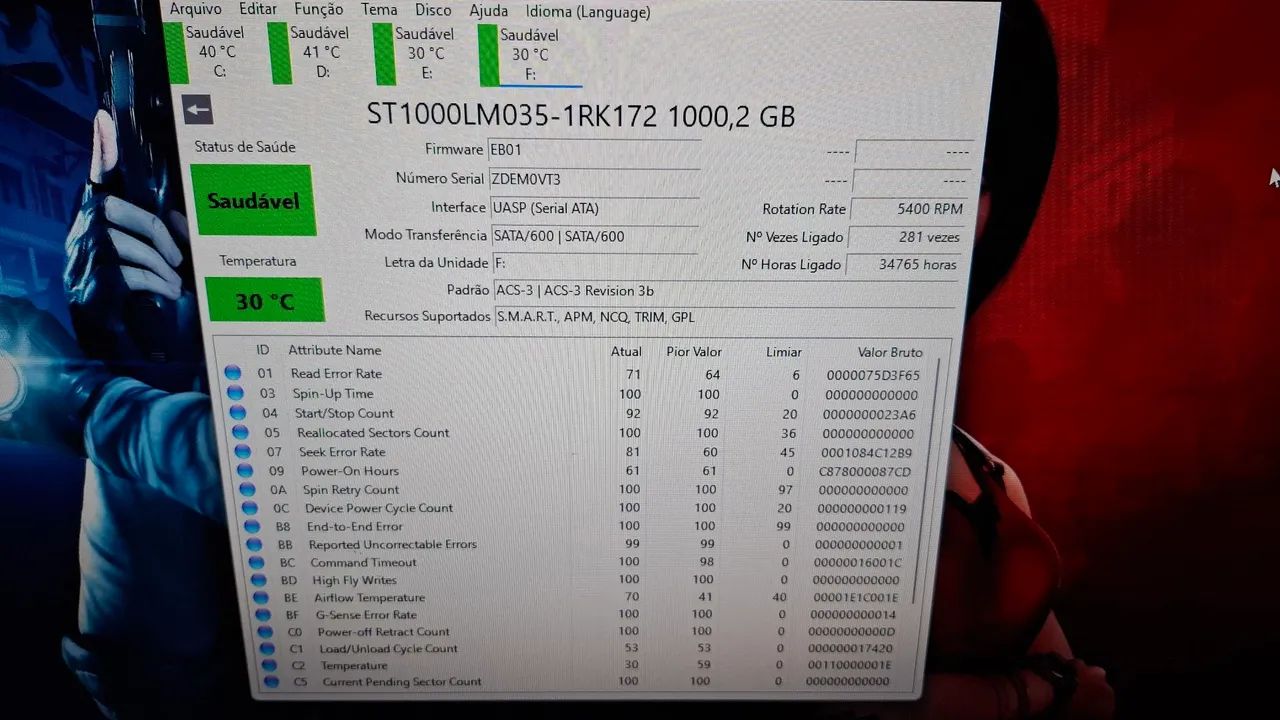This screenshot has height=720, width=1280.
Task: Open the Disco menu
Action: (x=433, y=9)
